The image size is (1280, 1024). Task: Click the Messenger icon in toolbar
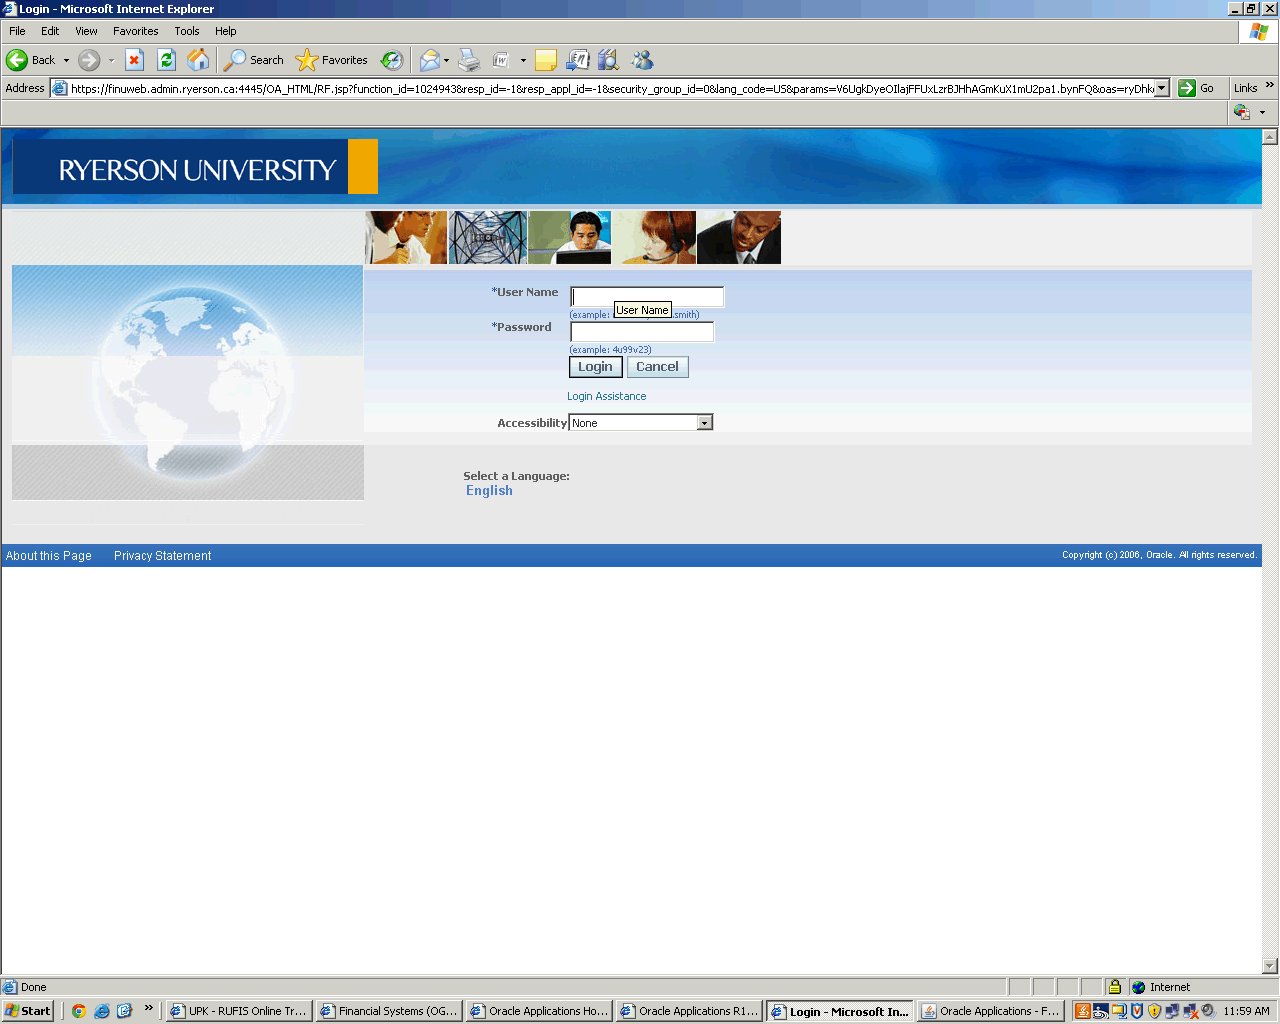(642, 60)
